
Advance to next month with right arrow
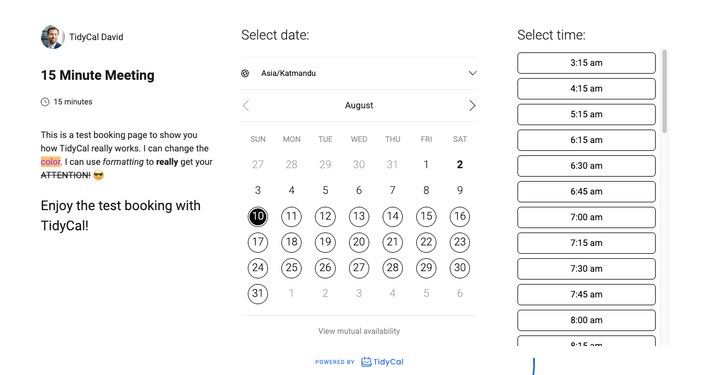point(472,106)
